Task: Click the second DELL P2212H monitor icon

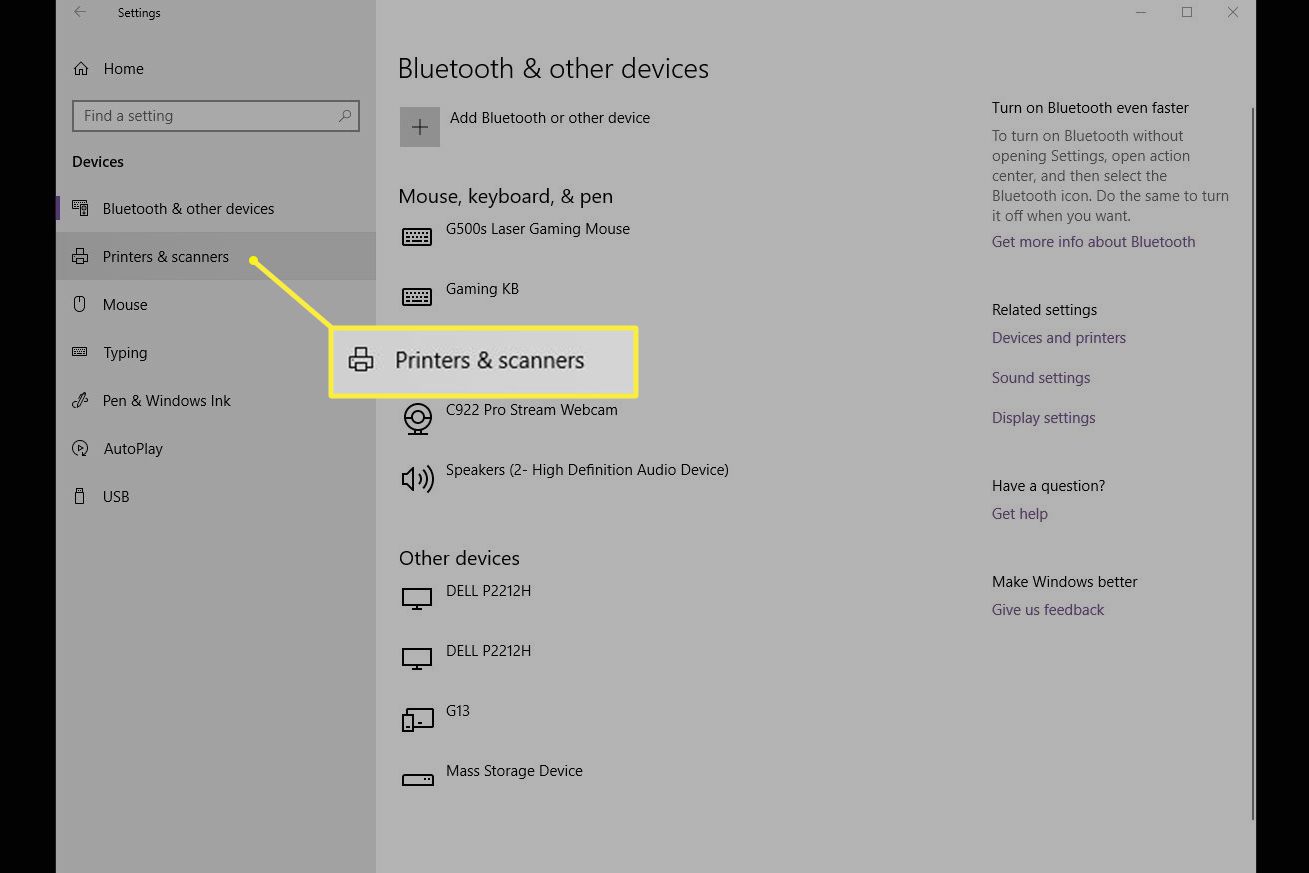Action: 417,659
